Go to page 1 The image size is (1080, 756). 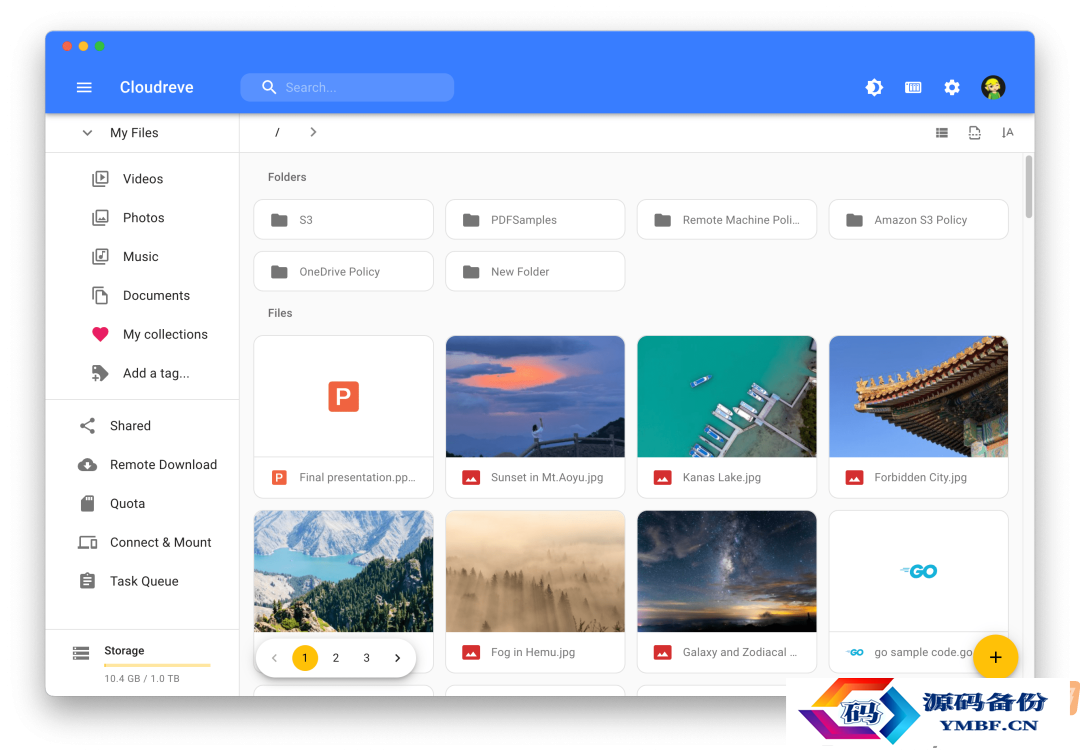tap(305, 658)
